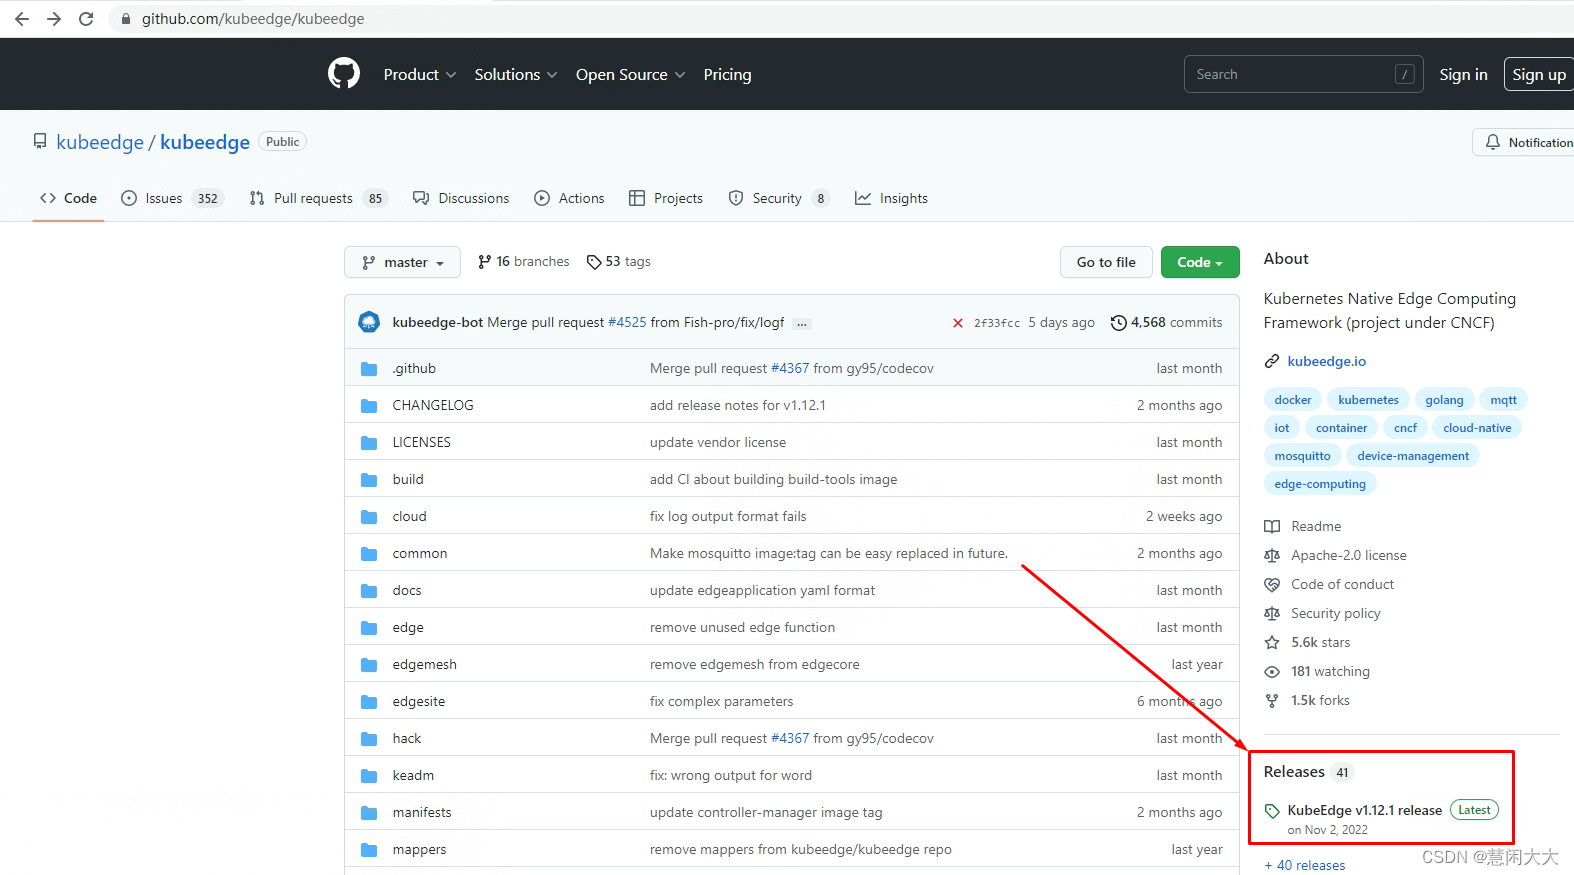Expand the Solutions menu
Screen dimensions: 1574x875
[516, 74]
